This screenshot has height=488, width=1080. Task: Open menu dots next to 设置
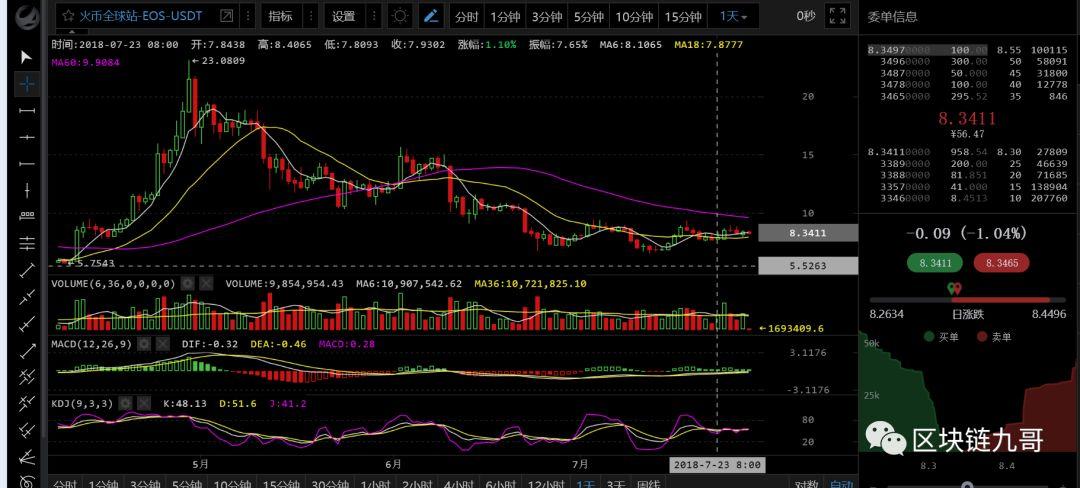click(373, 16)
